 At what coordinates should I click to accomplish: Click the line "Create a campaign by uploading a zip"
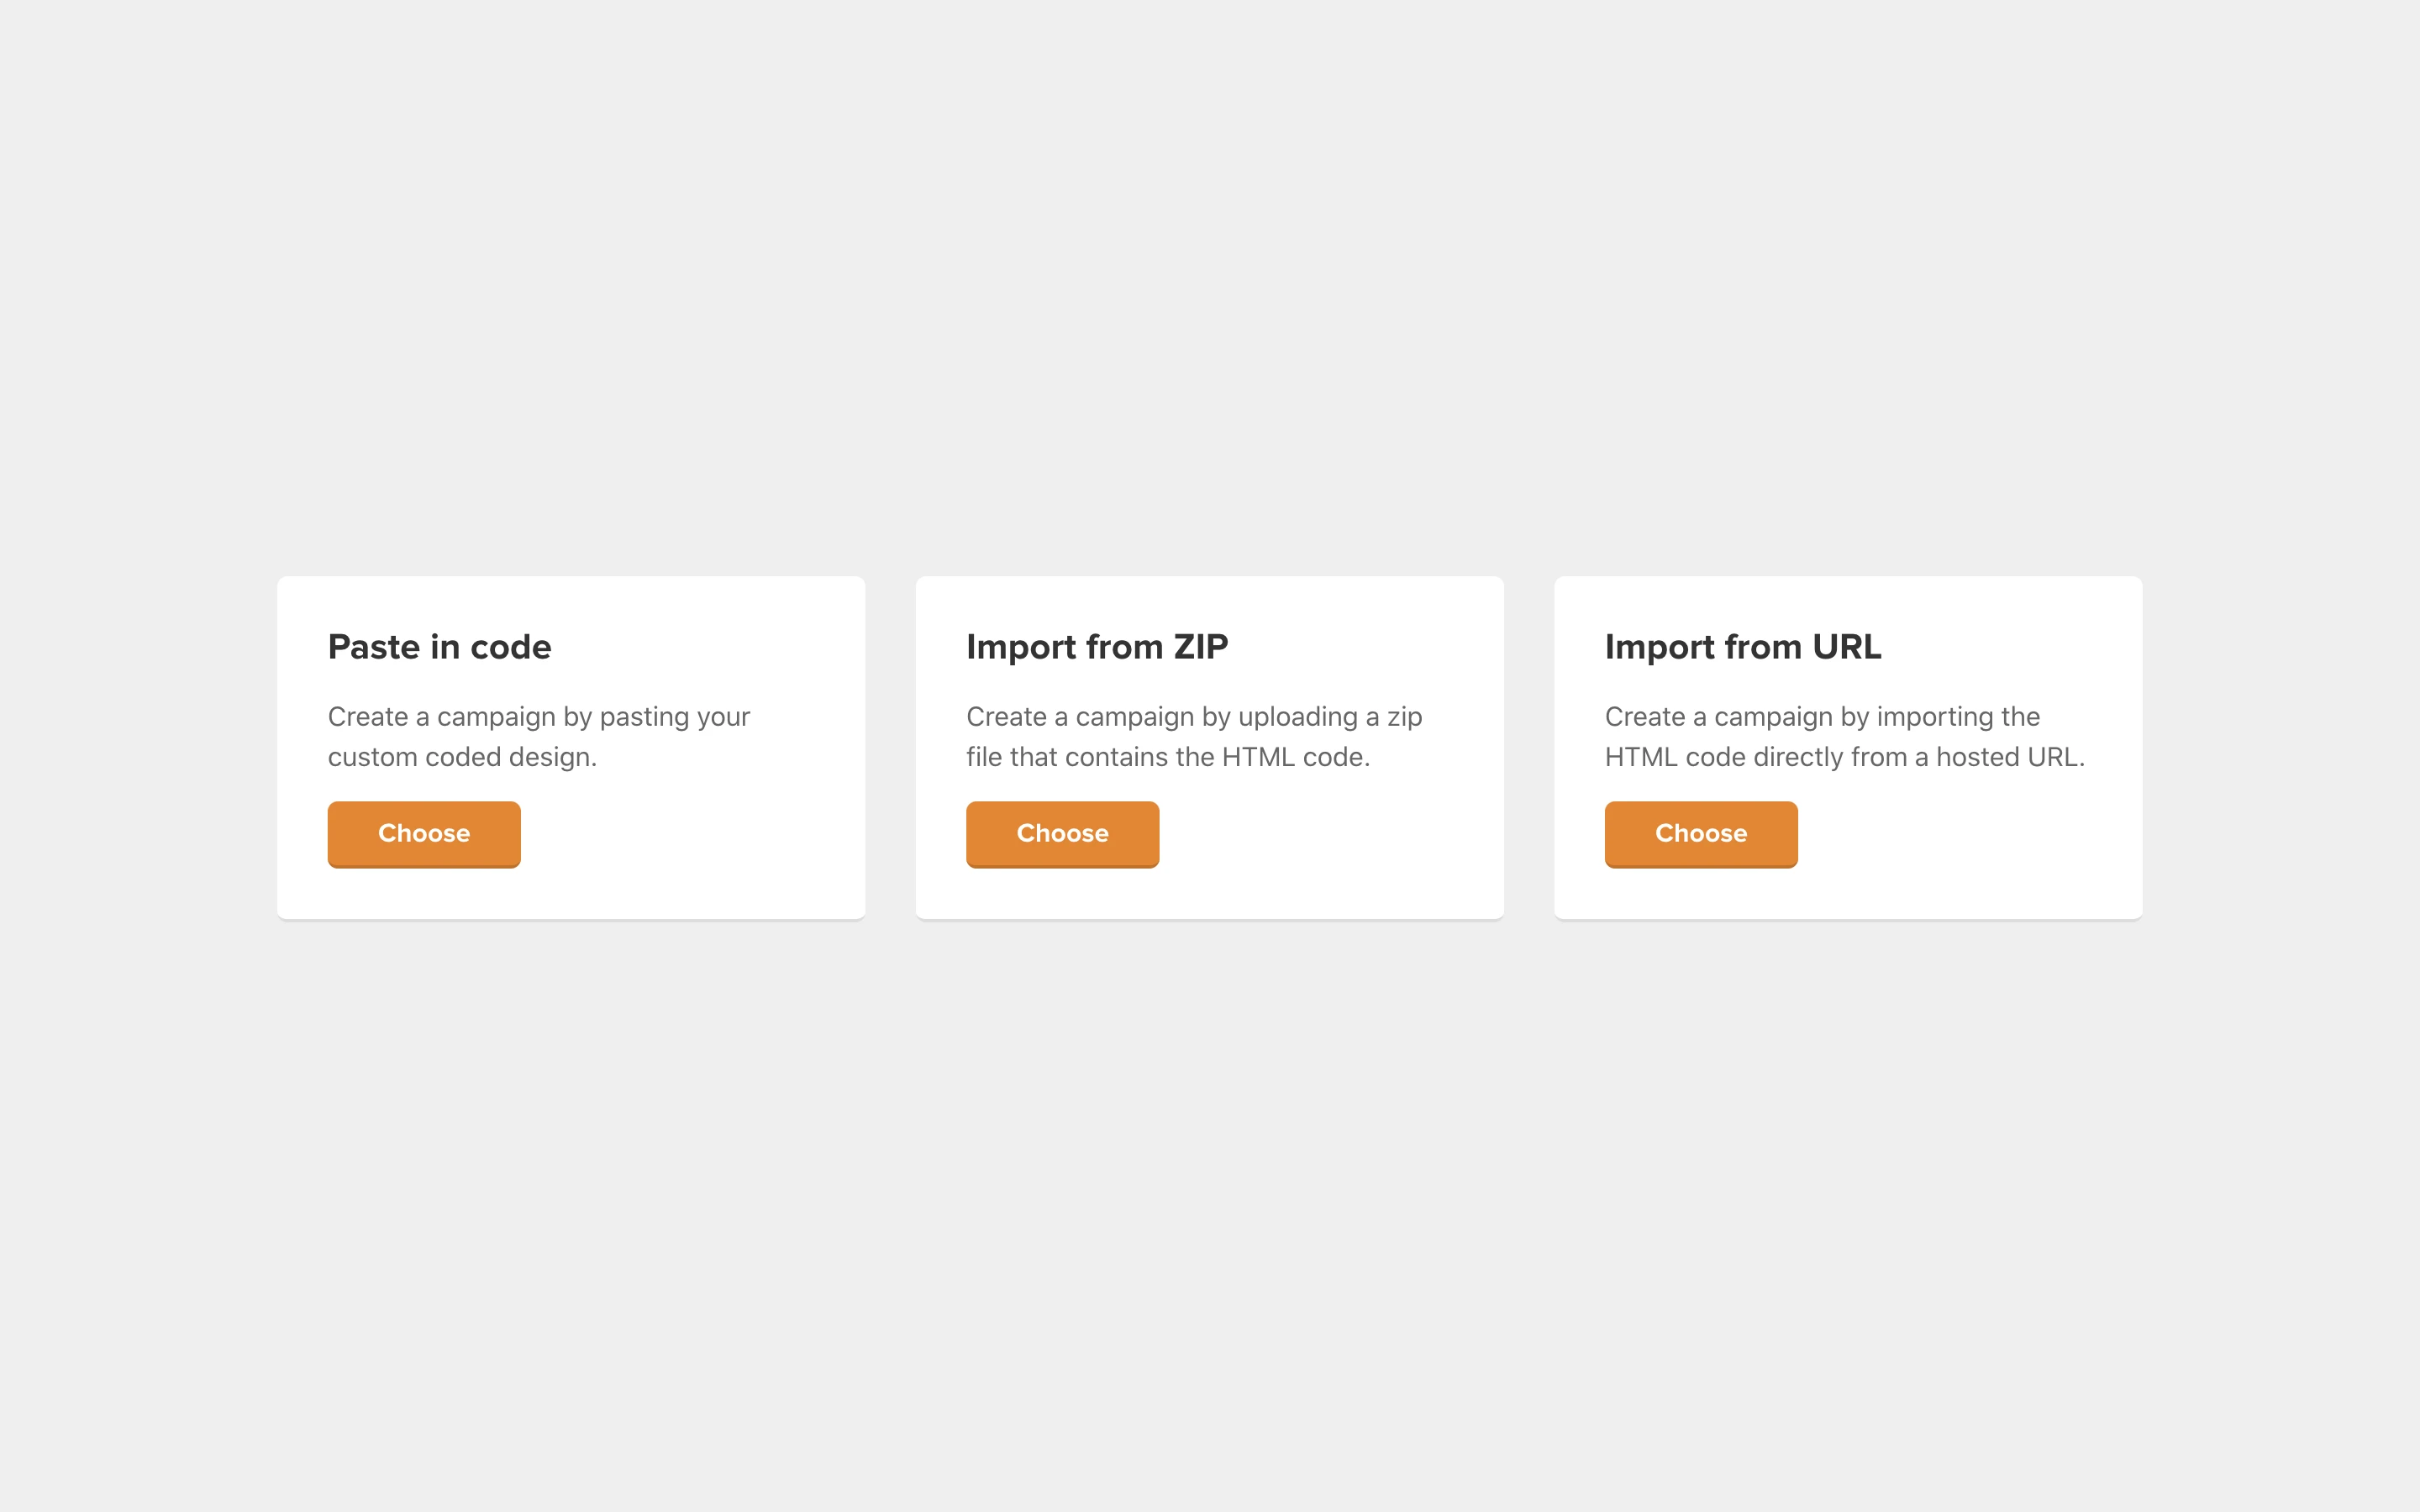pyautogui.click(x=1193, y=717)
